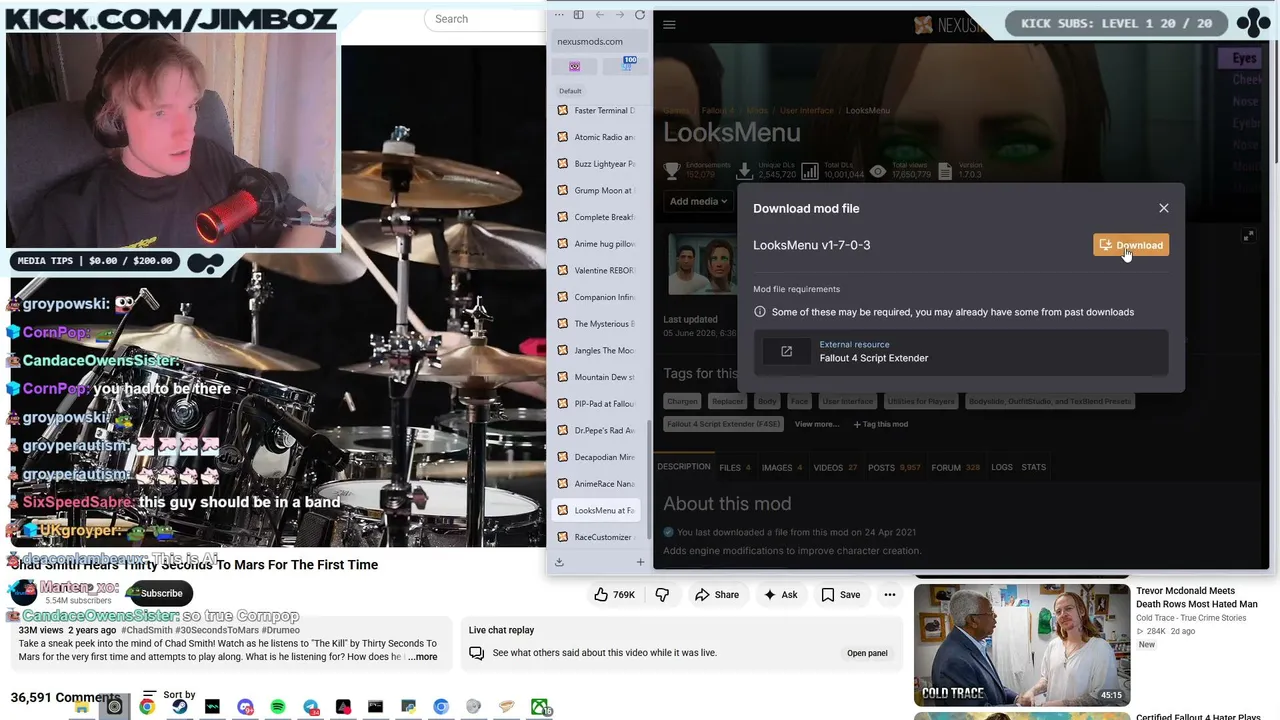Open the LOGS tab on mod page
The height and width of the screenshot is (720, 1280).
(x=1002, y=467)
